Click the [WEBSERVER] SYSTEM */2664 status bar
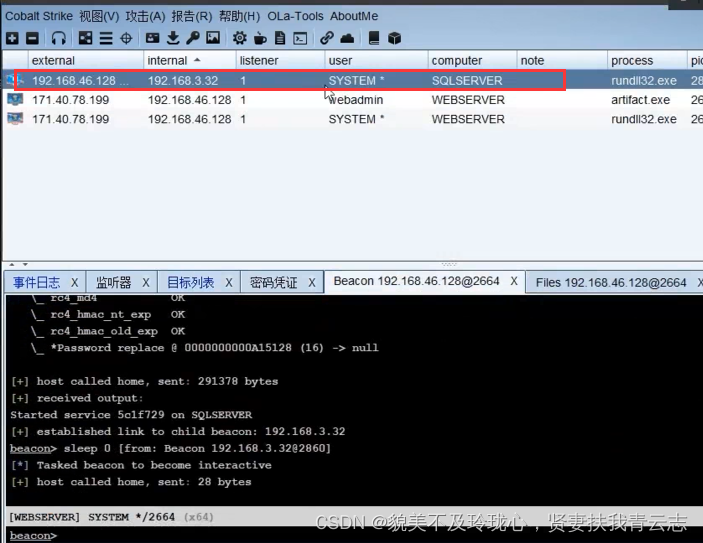The height and width of the screenshot is (543, 703). (x=352, y=517)
